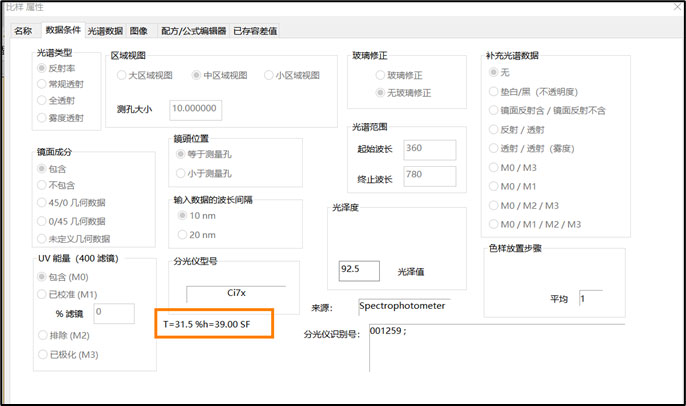The image size is (686, 406).
Task: Select the 已存容差值 tab
Action: coord(257,31)
